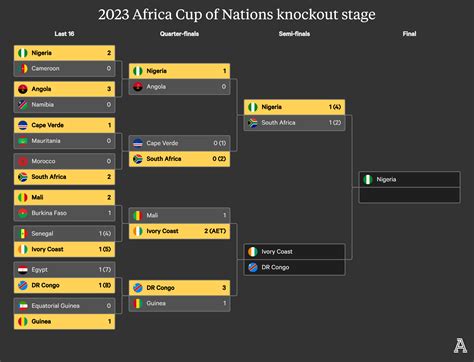Click the 2023 Africa Cup of Nations title
474x362 pixels.
237,15
